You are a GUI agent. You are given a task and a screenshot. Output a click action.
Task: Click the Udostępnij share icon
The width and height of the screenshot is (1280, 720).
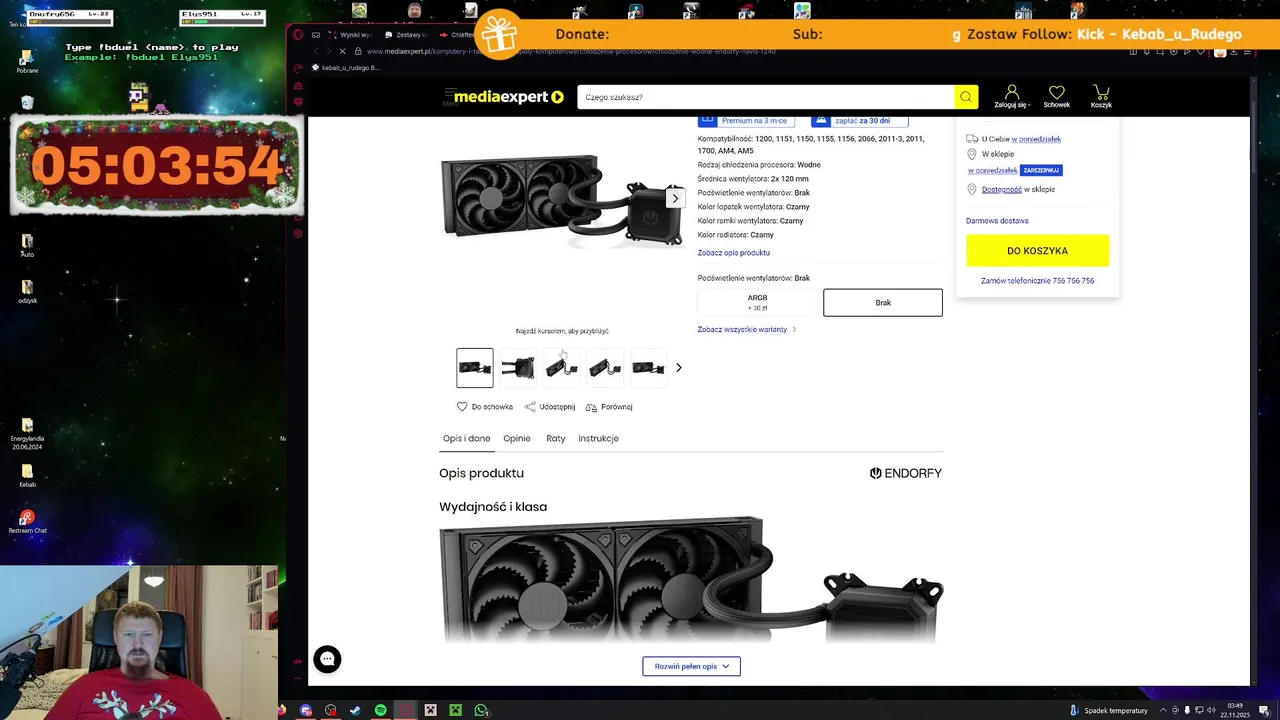coord(530,407)
